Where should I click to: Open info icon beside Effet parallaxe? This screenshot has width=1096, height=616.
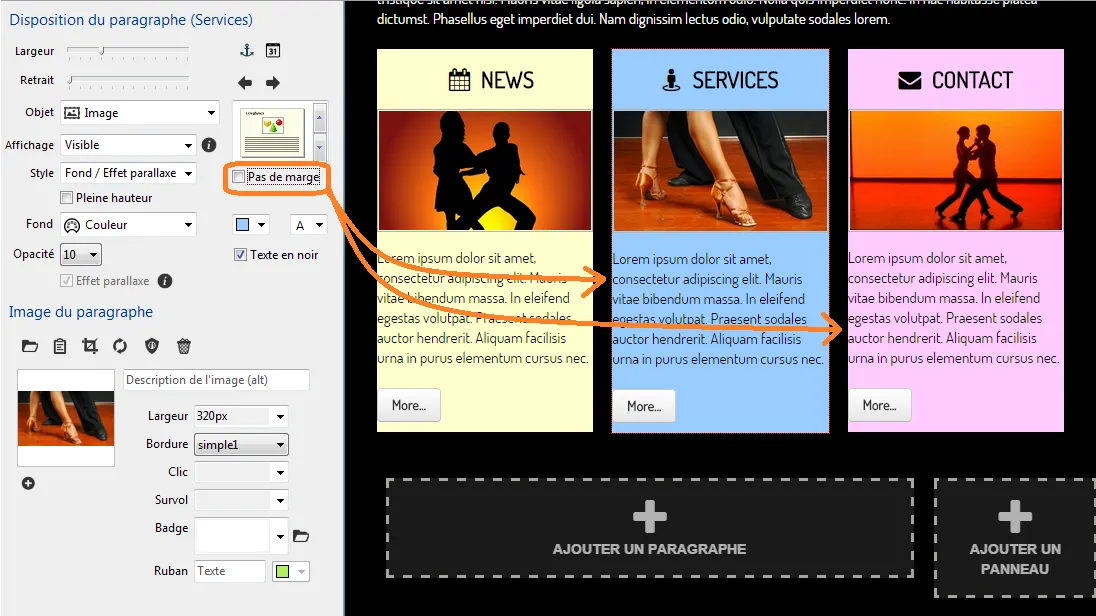[165, 281]
